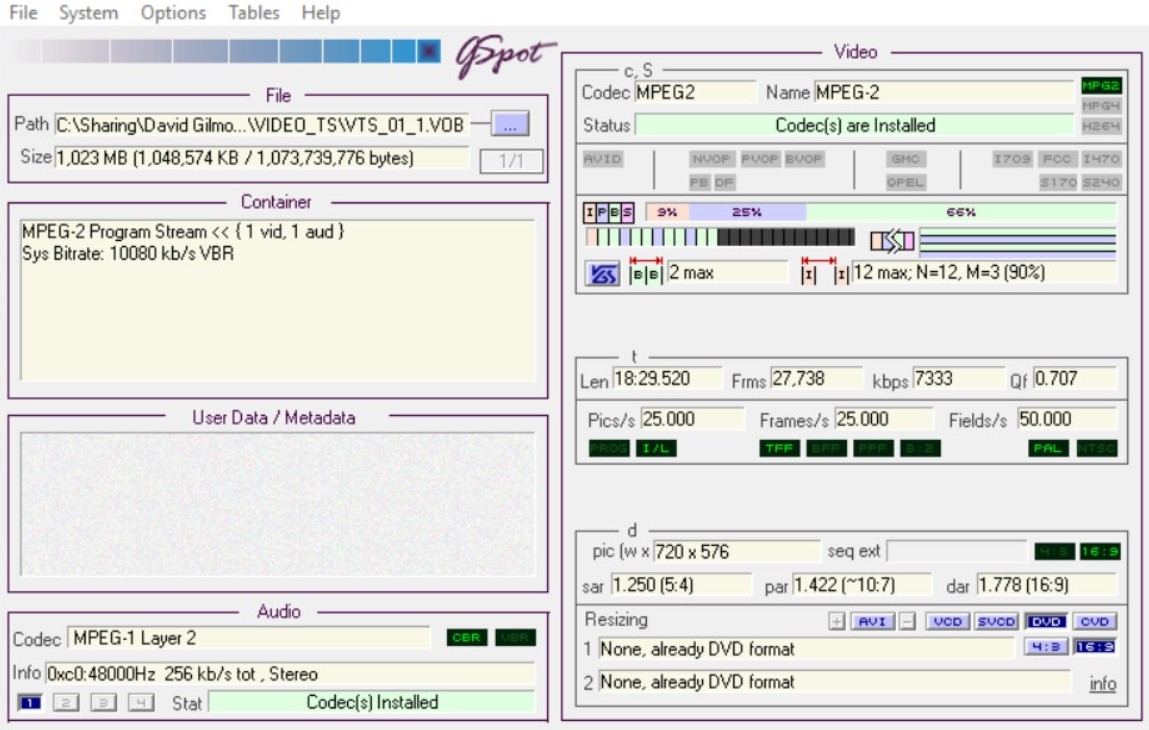Open the Tables menu

tap(254, 12)
